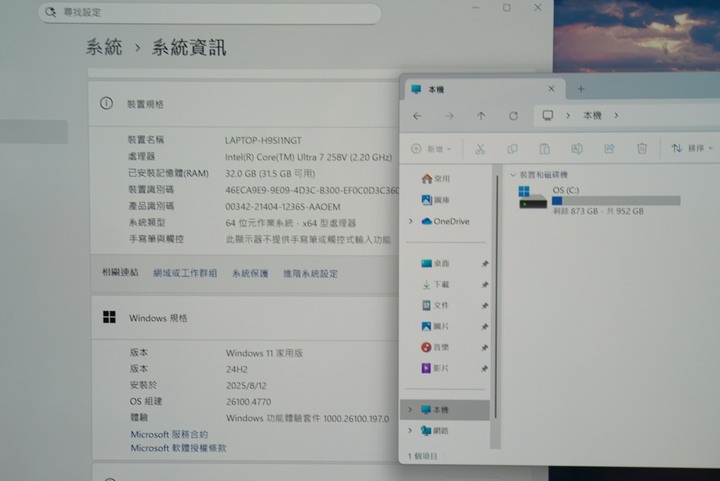Expand chevron after 本機 in address bar
720x481 pixels.
coord(616,116)
